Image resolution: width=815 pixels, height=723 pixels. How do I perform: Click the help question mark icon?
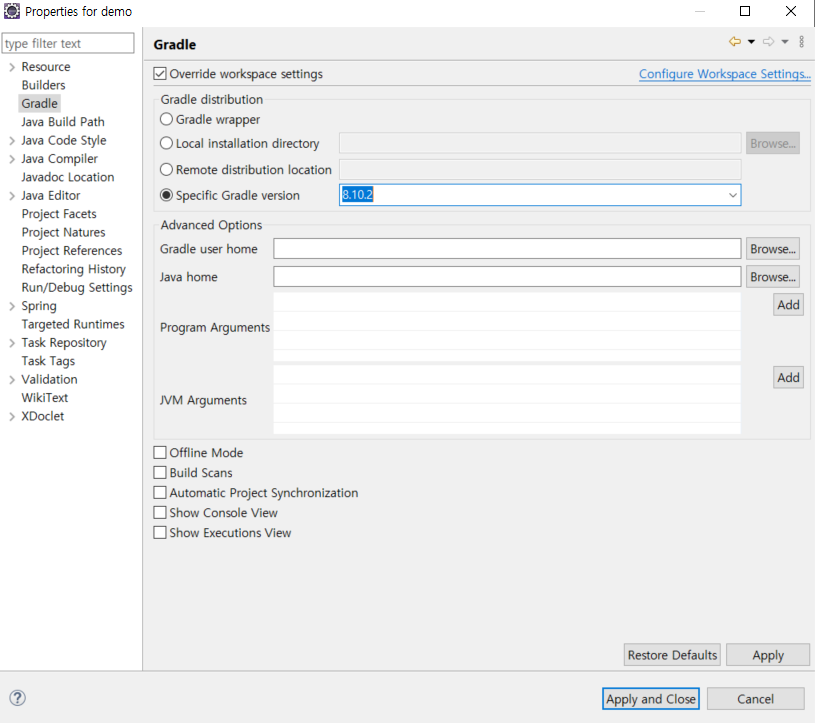17,698
